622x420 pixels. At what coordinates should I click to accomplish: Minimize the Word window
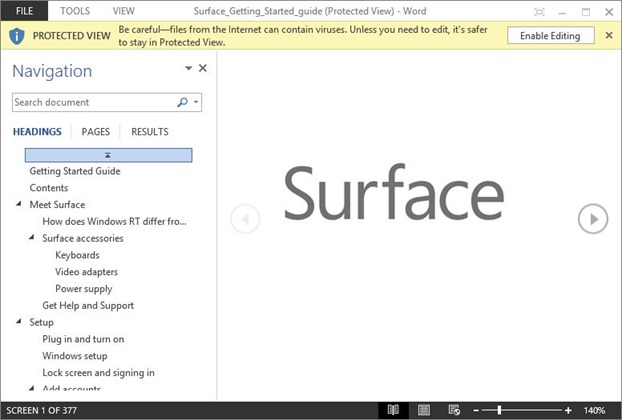point(562,12)
